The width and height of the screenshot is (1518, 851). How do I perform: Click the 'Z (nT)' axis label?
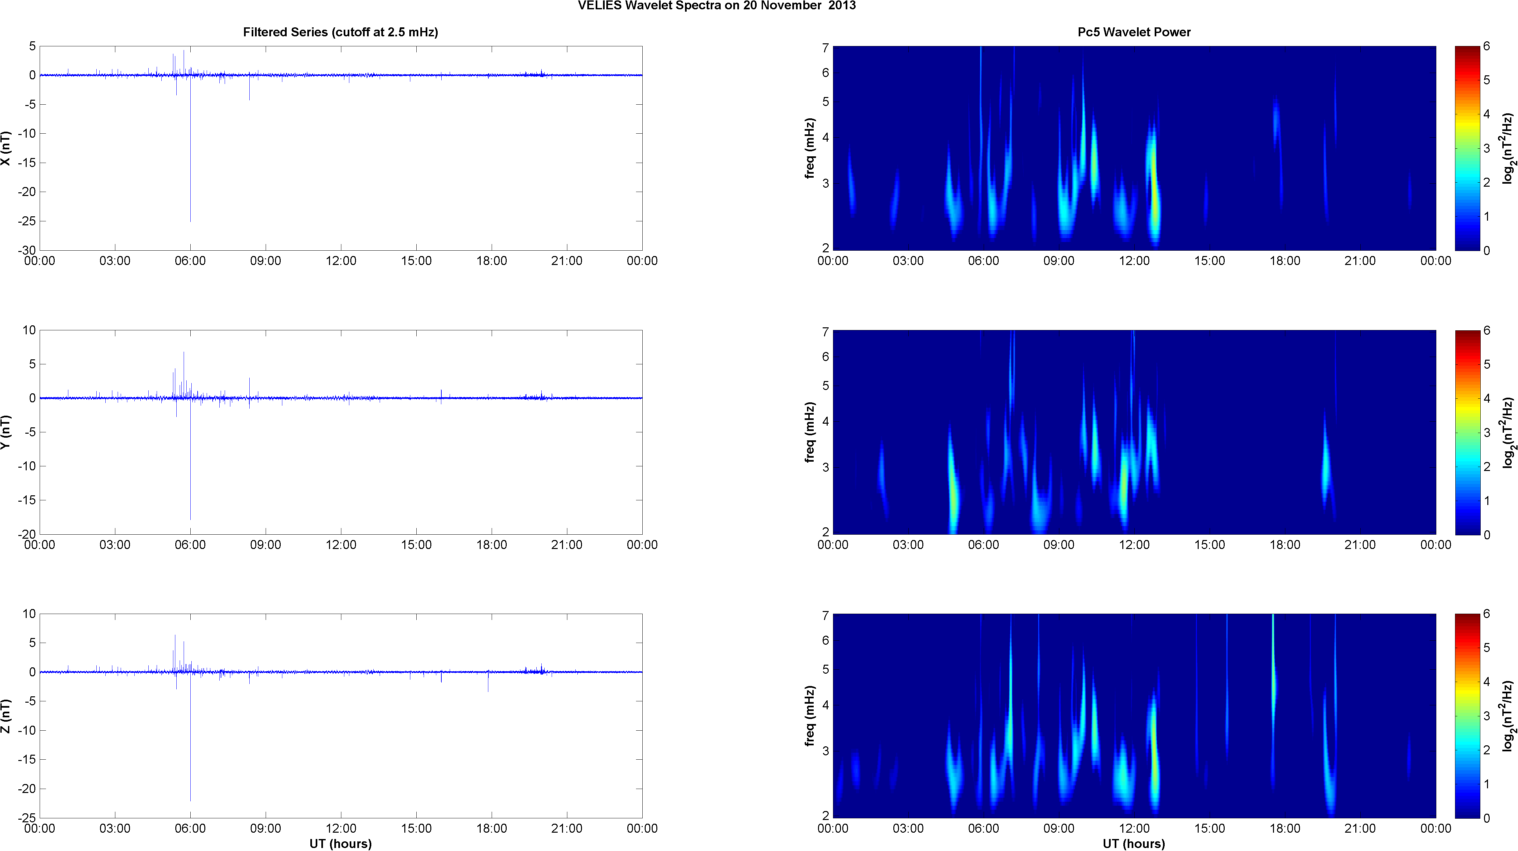(x=7, y=716)
